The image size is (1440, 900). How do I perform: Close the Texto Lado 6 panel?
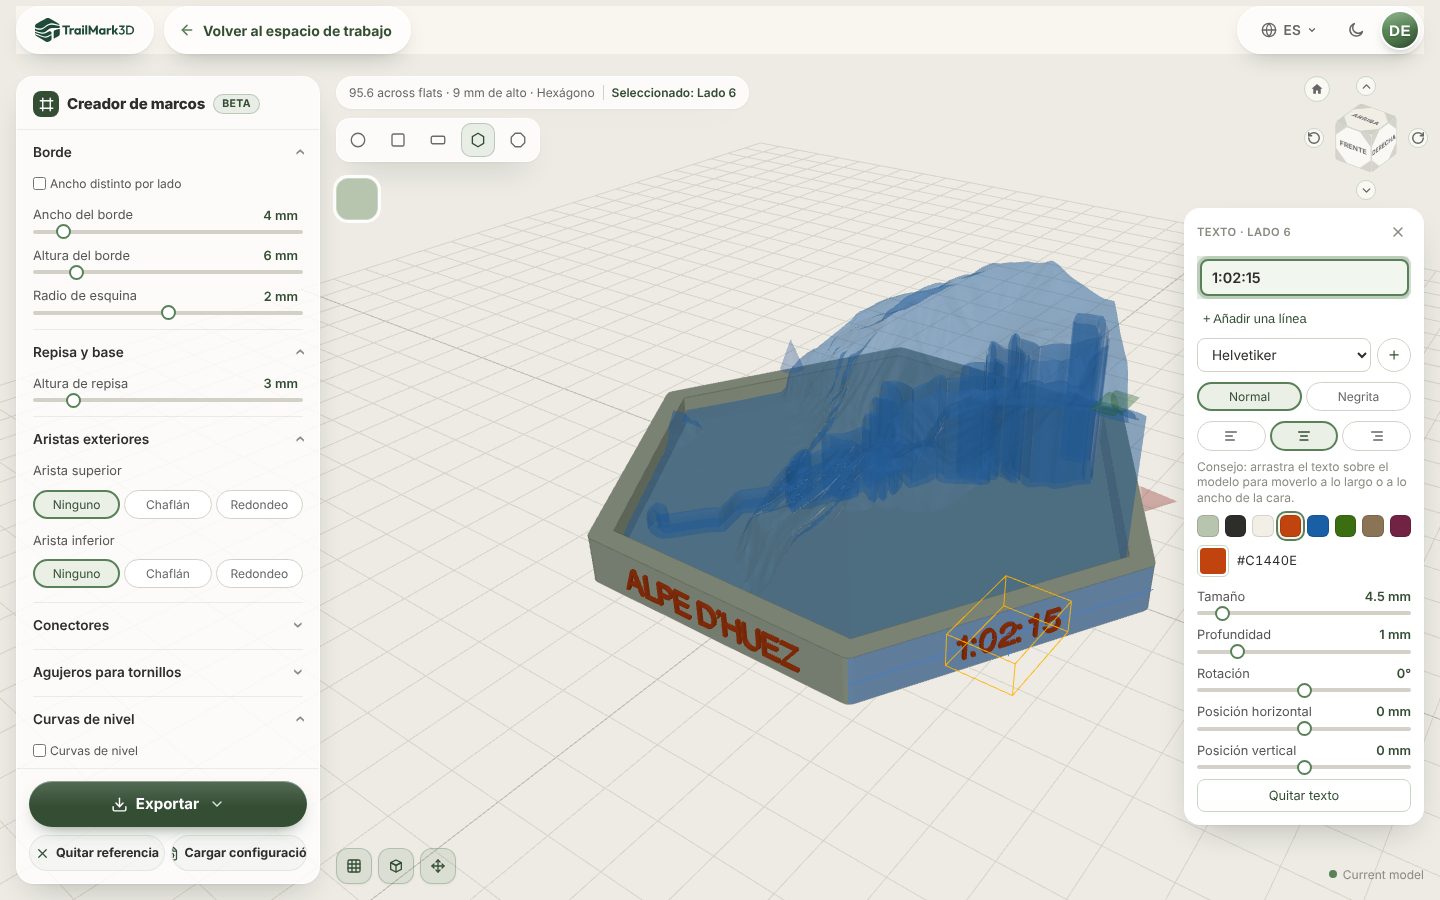[x=1398, y=232]
